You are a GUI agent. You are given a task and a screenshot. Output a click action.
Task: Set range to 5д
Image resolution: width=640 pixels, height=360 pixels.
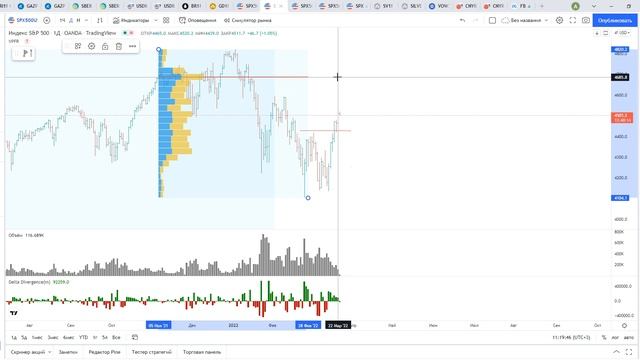coord(24,338)
